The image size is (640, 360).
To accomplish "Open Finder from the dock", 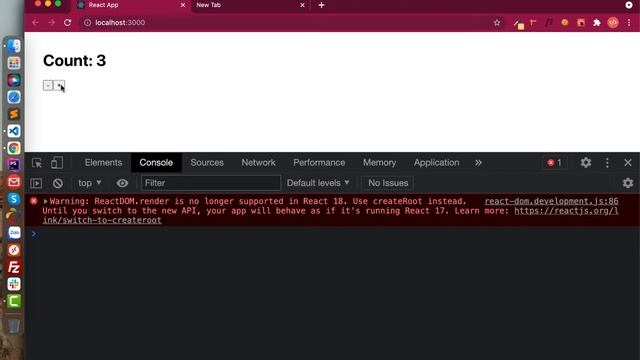I will (x=14, y=46).
